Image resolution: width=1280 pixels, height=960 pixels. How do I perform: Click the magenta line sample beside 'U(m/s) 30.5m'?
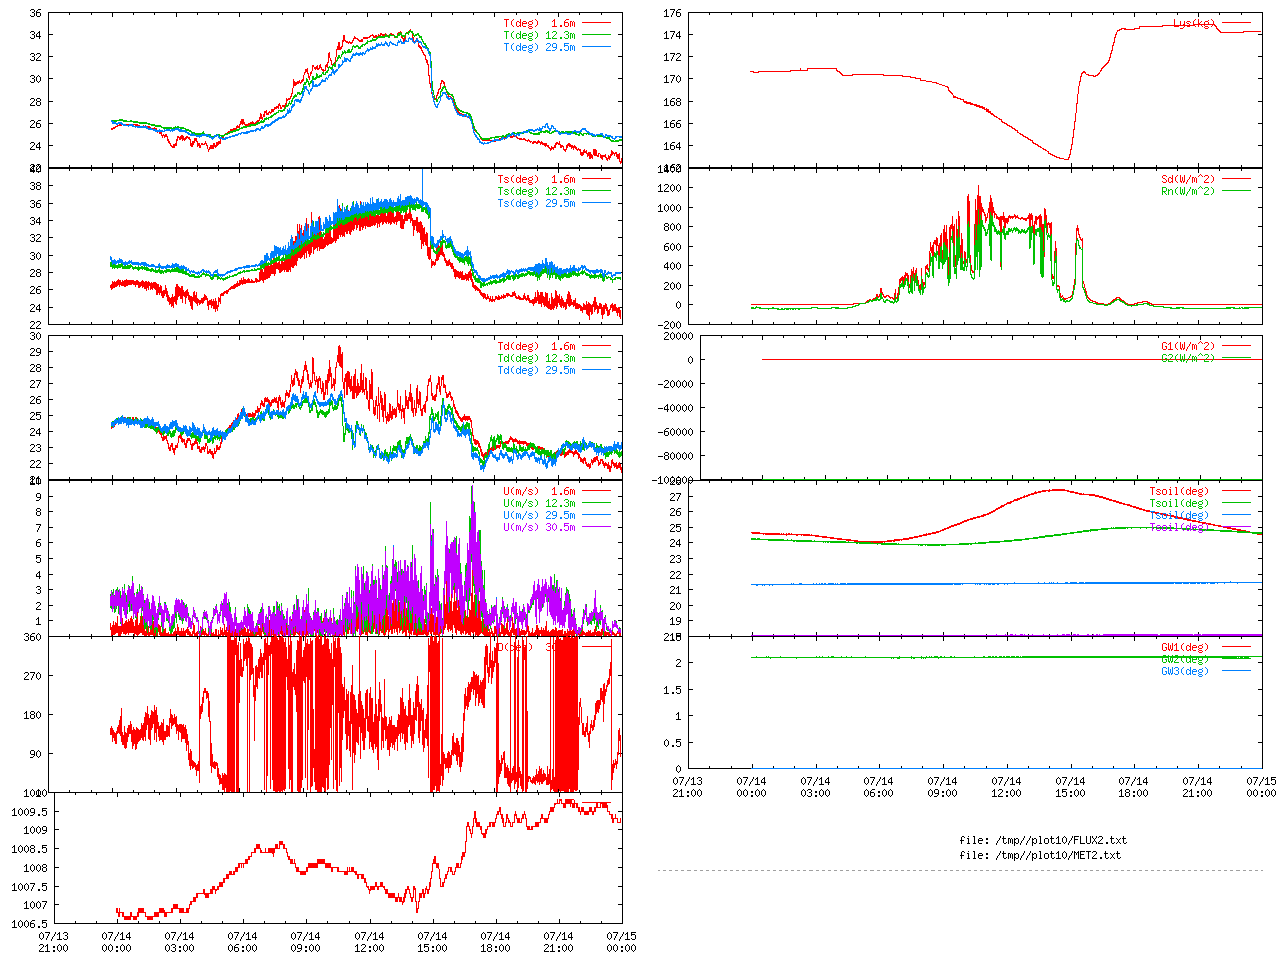(x=595, y=527)
